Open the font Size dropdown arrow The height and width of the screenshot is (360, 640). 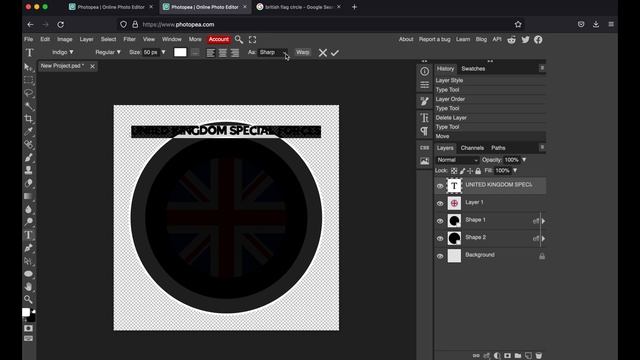[163, 52]
